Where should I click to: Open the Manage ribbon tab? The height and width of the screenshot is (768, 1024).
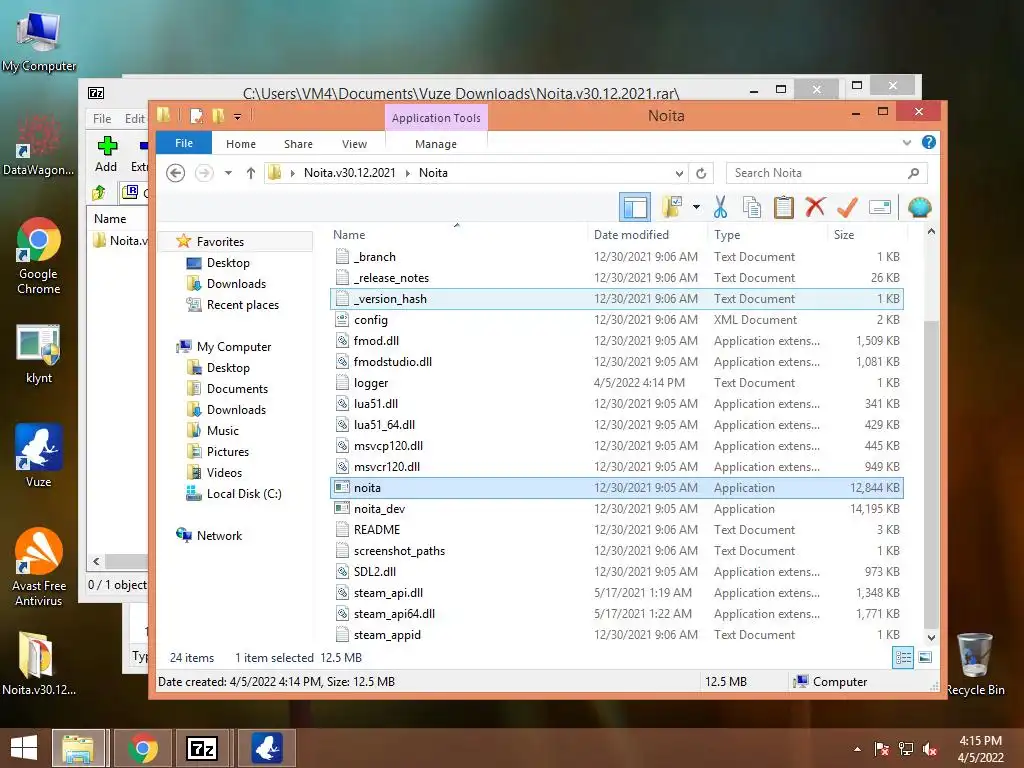tap(436, 144)
